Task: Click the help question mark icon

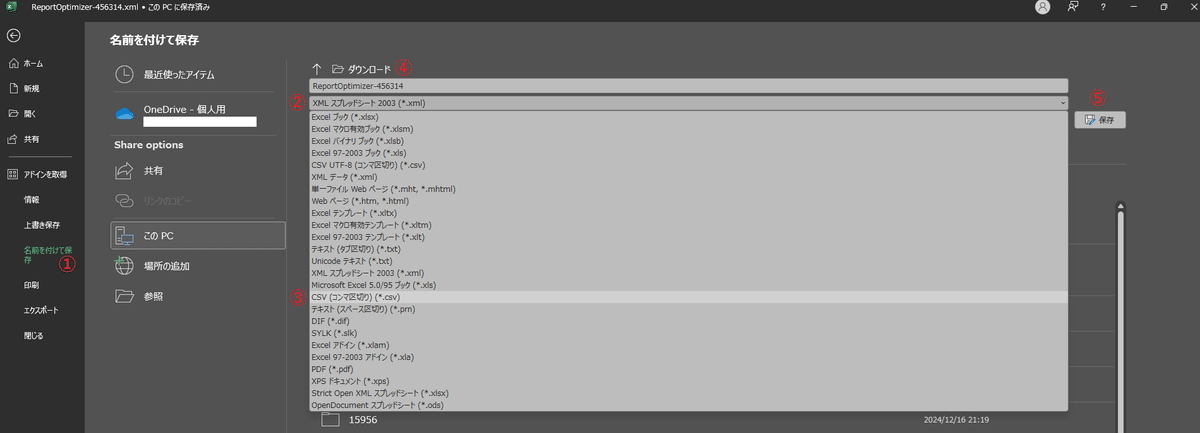Action: [1103, 7]
